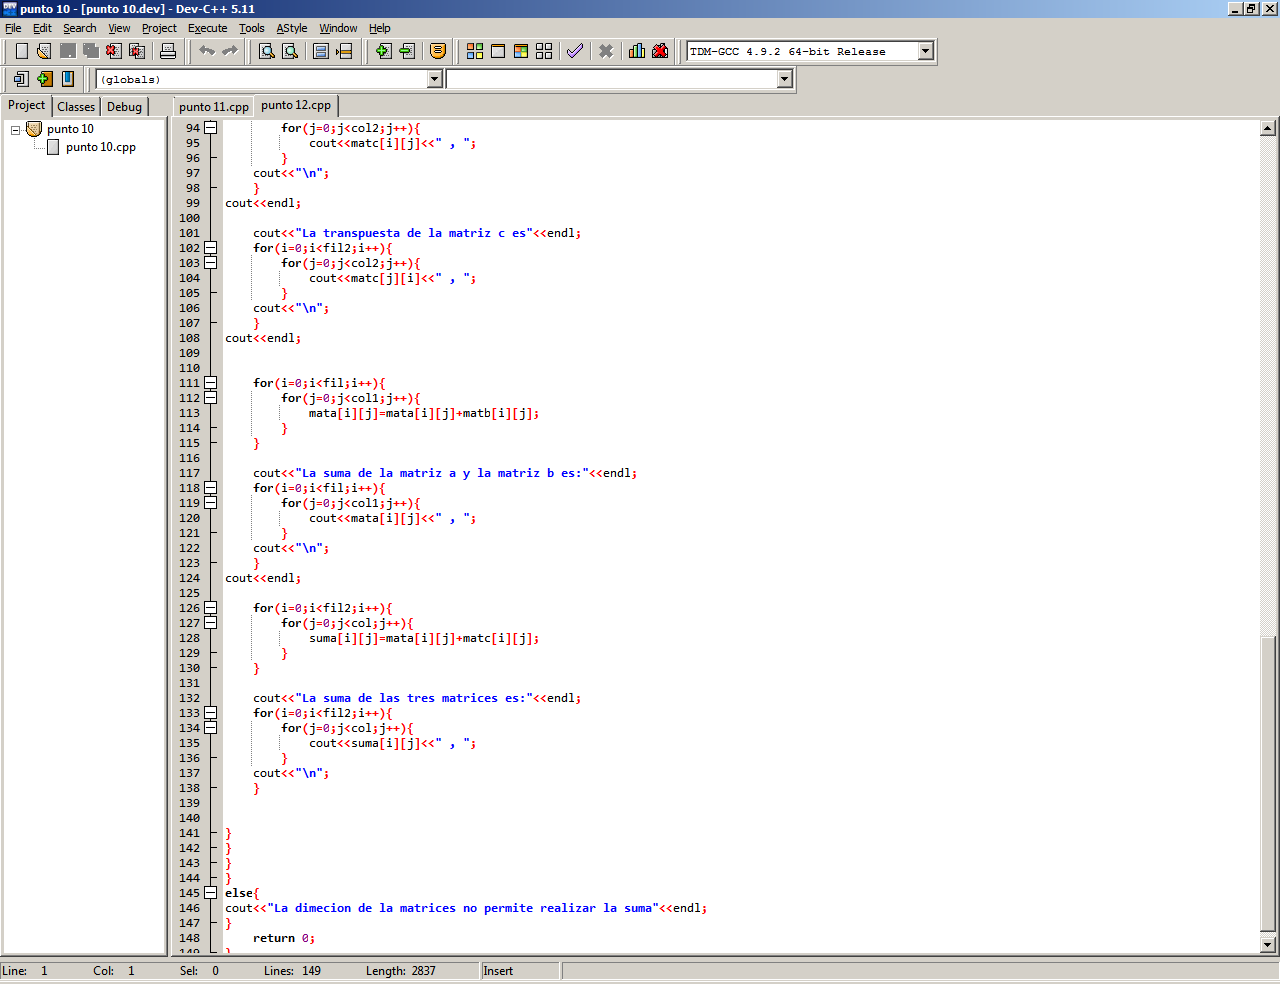Click the Compile & Run icon
Screen dimensions: 1280x984
521,51
